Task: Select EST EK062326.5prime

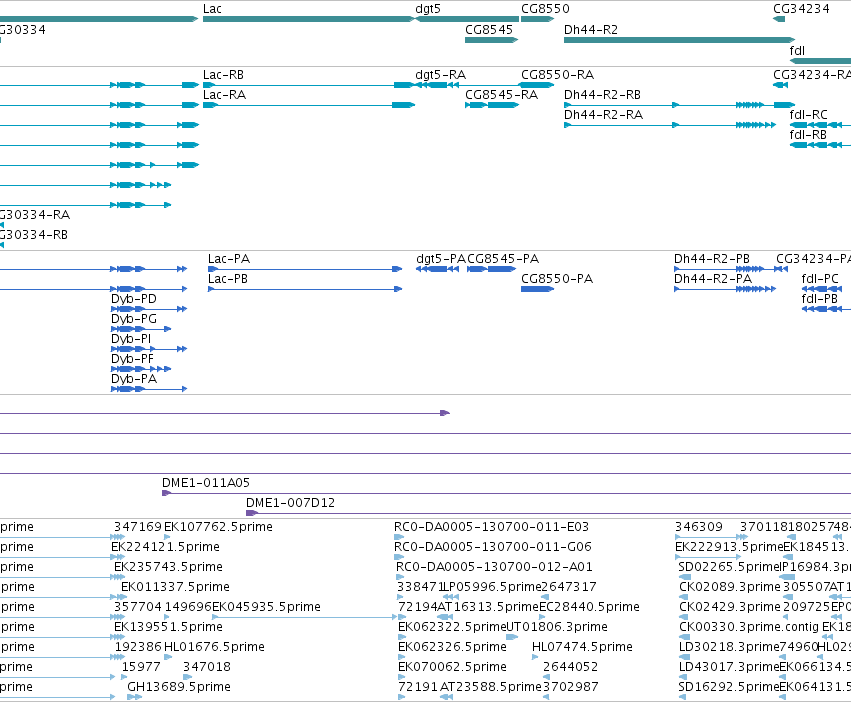Action: (x=452, y=647)
